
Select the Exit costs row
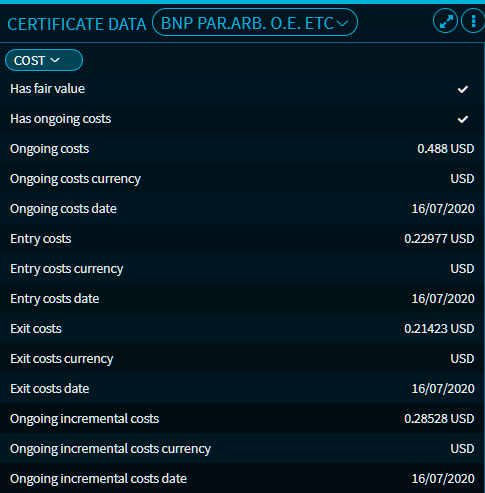(242, 328)
